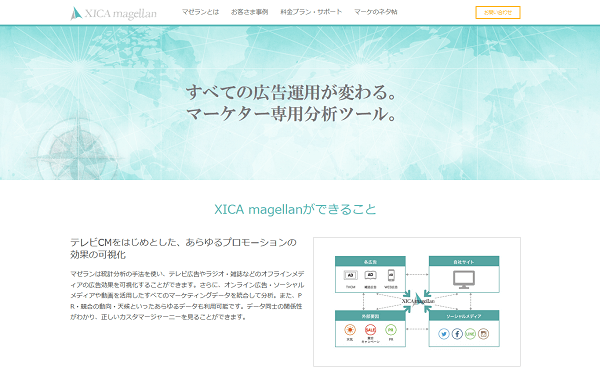Click the green PR circle icon
The image size is (600, 378).
click(391, 329)
